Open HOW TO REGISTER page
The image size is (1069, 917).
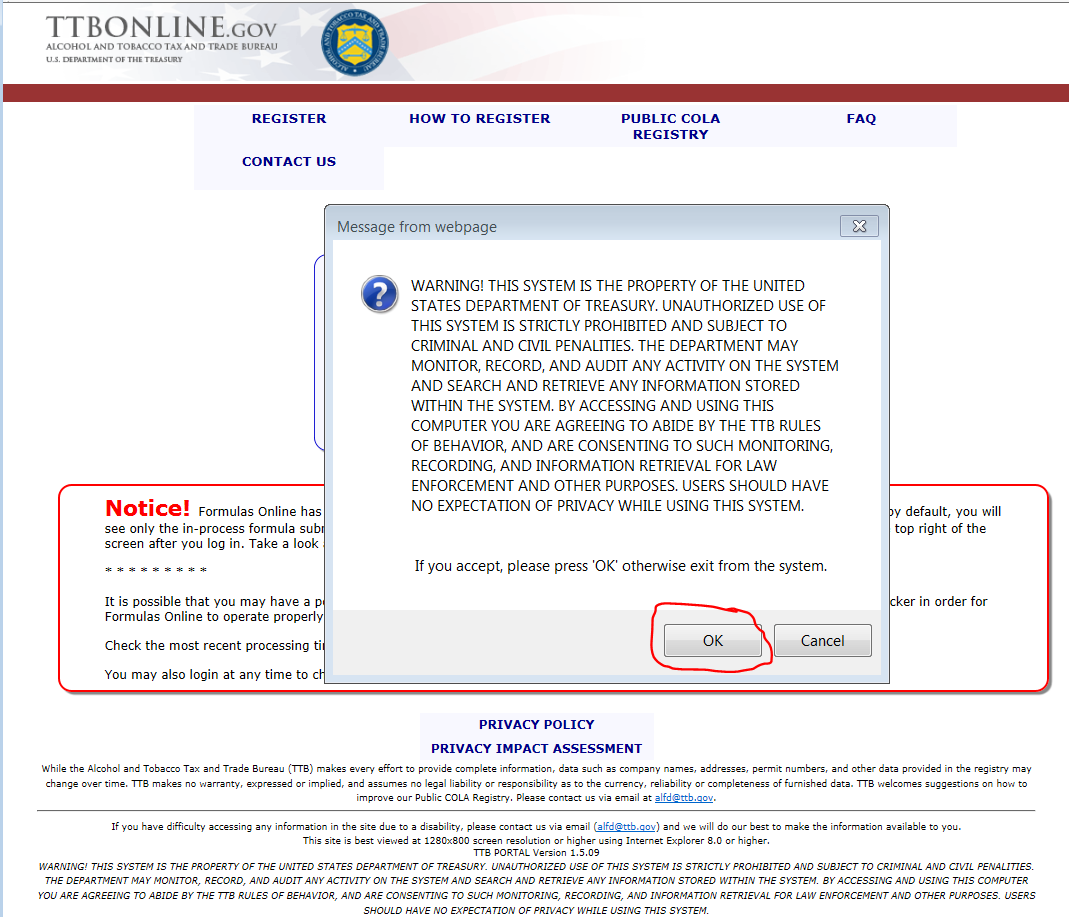pyautogui.click(x=479, y=119)
